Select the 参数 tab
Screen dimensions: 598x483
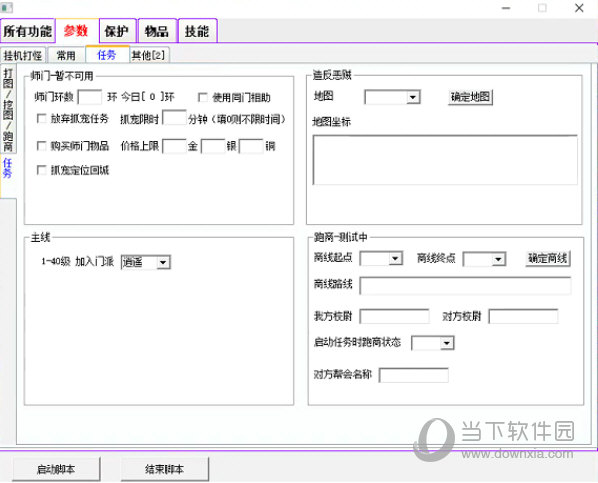(x=76, y=31)
